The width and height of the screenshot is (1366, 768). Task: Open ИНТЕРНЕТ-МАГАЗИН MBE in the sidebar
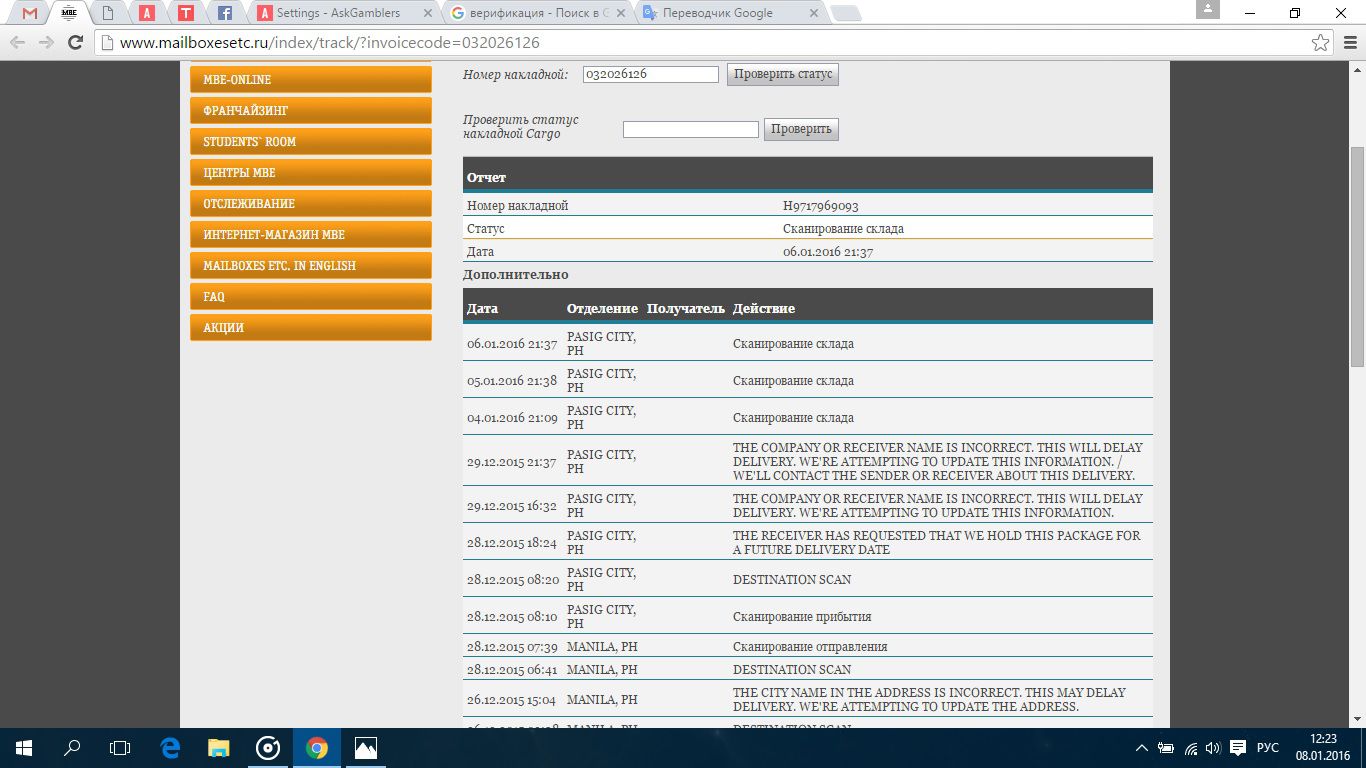[311, 235]
